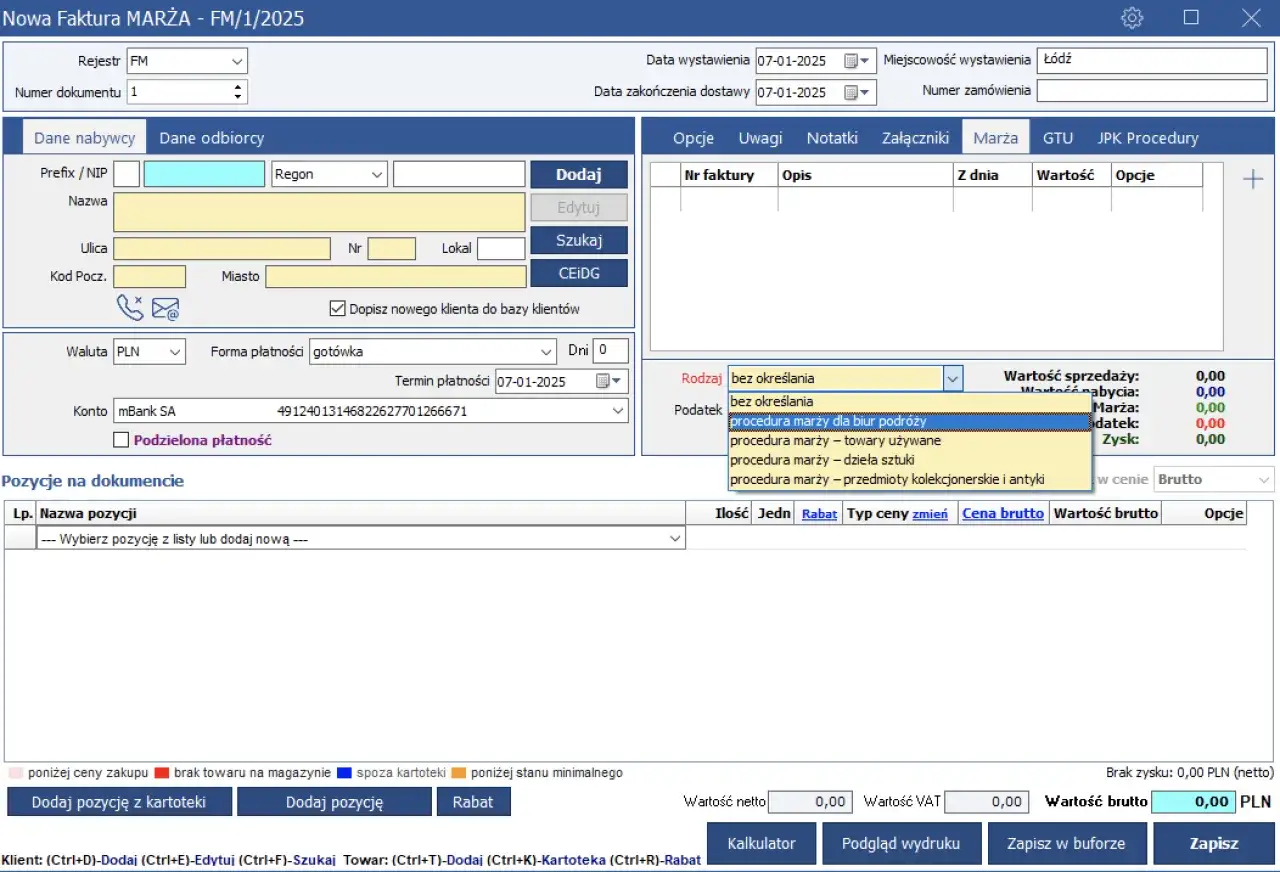Add margin invoice row with plus icon
The image size is (1280, 872).
click(1252, 179)
